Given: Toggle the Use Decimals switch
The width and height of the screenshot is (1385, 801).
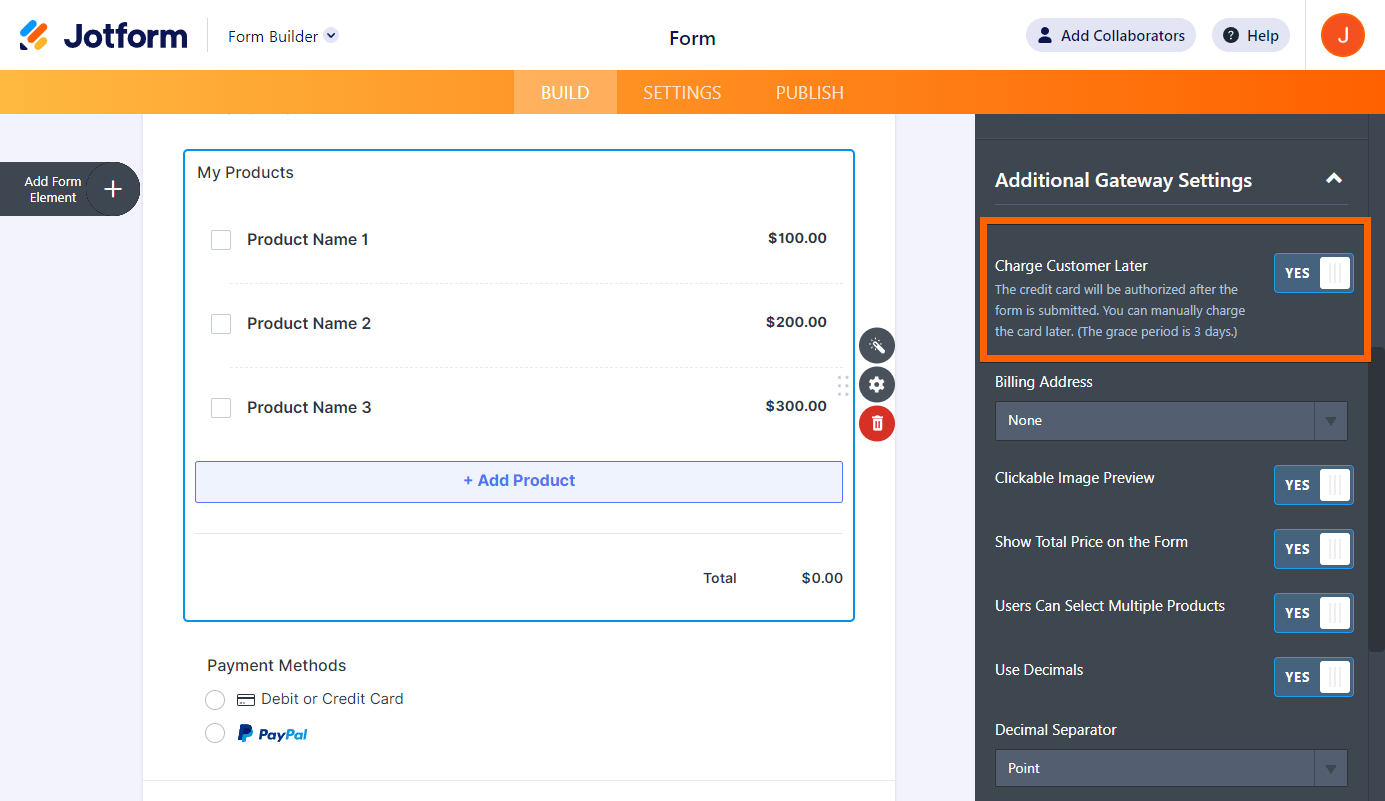Looking at the screenshot, I should (1314, 677).
